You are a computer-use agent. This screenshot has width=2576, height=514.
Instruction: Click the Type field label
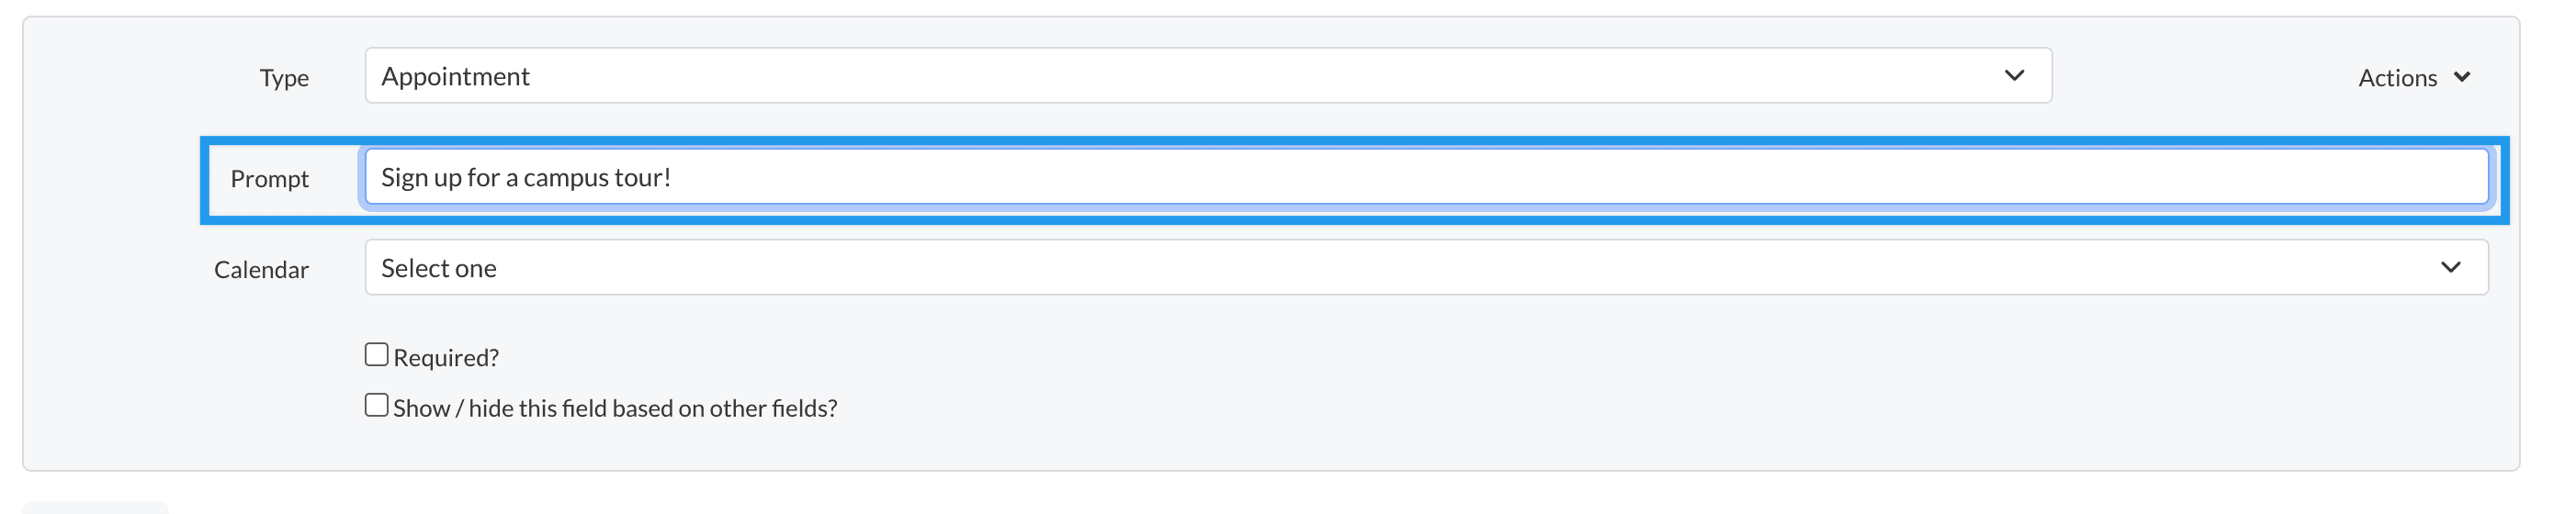[x=284, y=78]
